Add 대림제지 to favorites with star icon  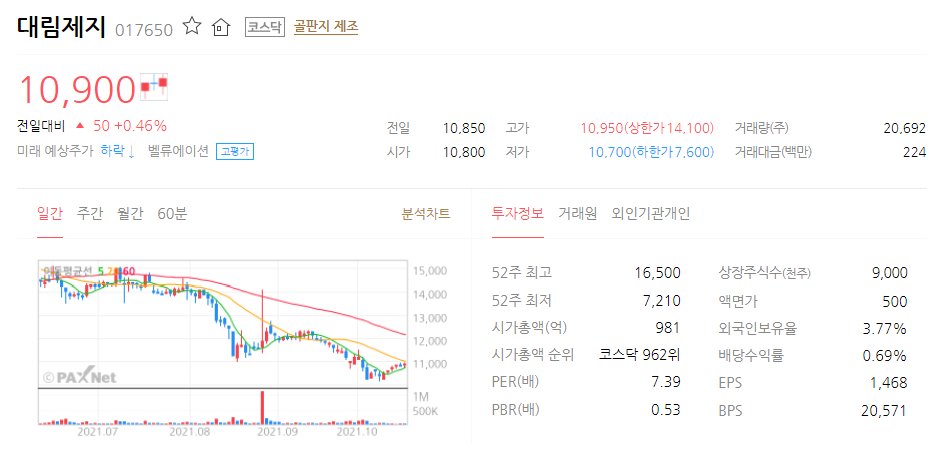[x=192, y=26]
